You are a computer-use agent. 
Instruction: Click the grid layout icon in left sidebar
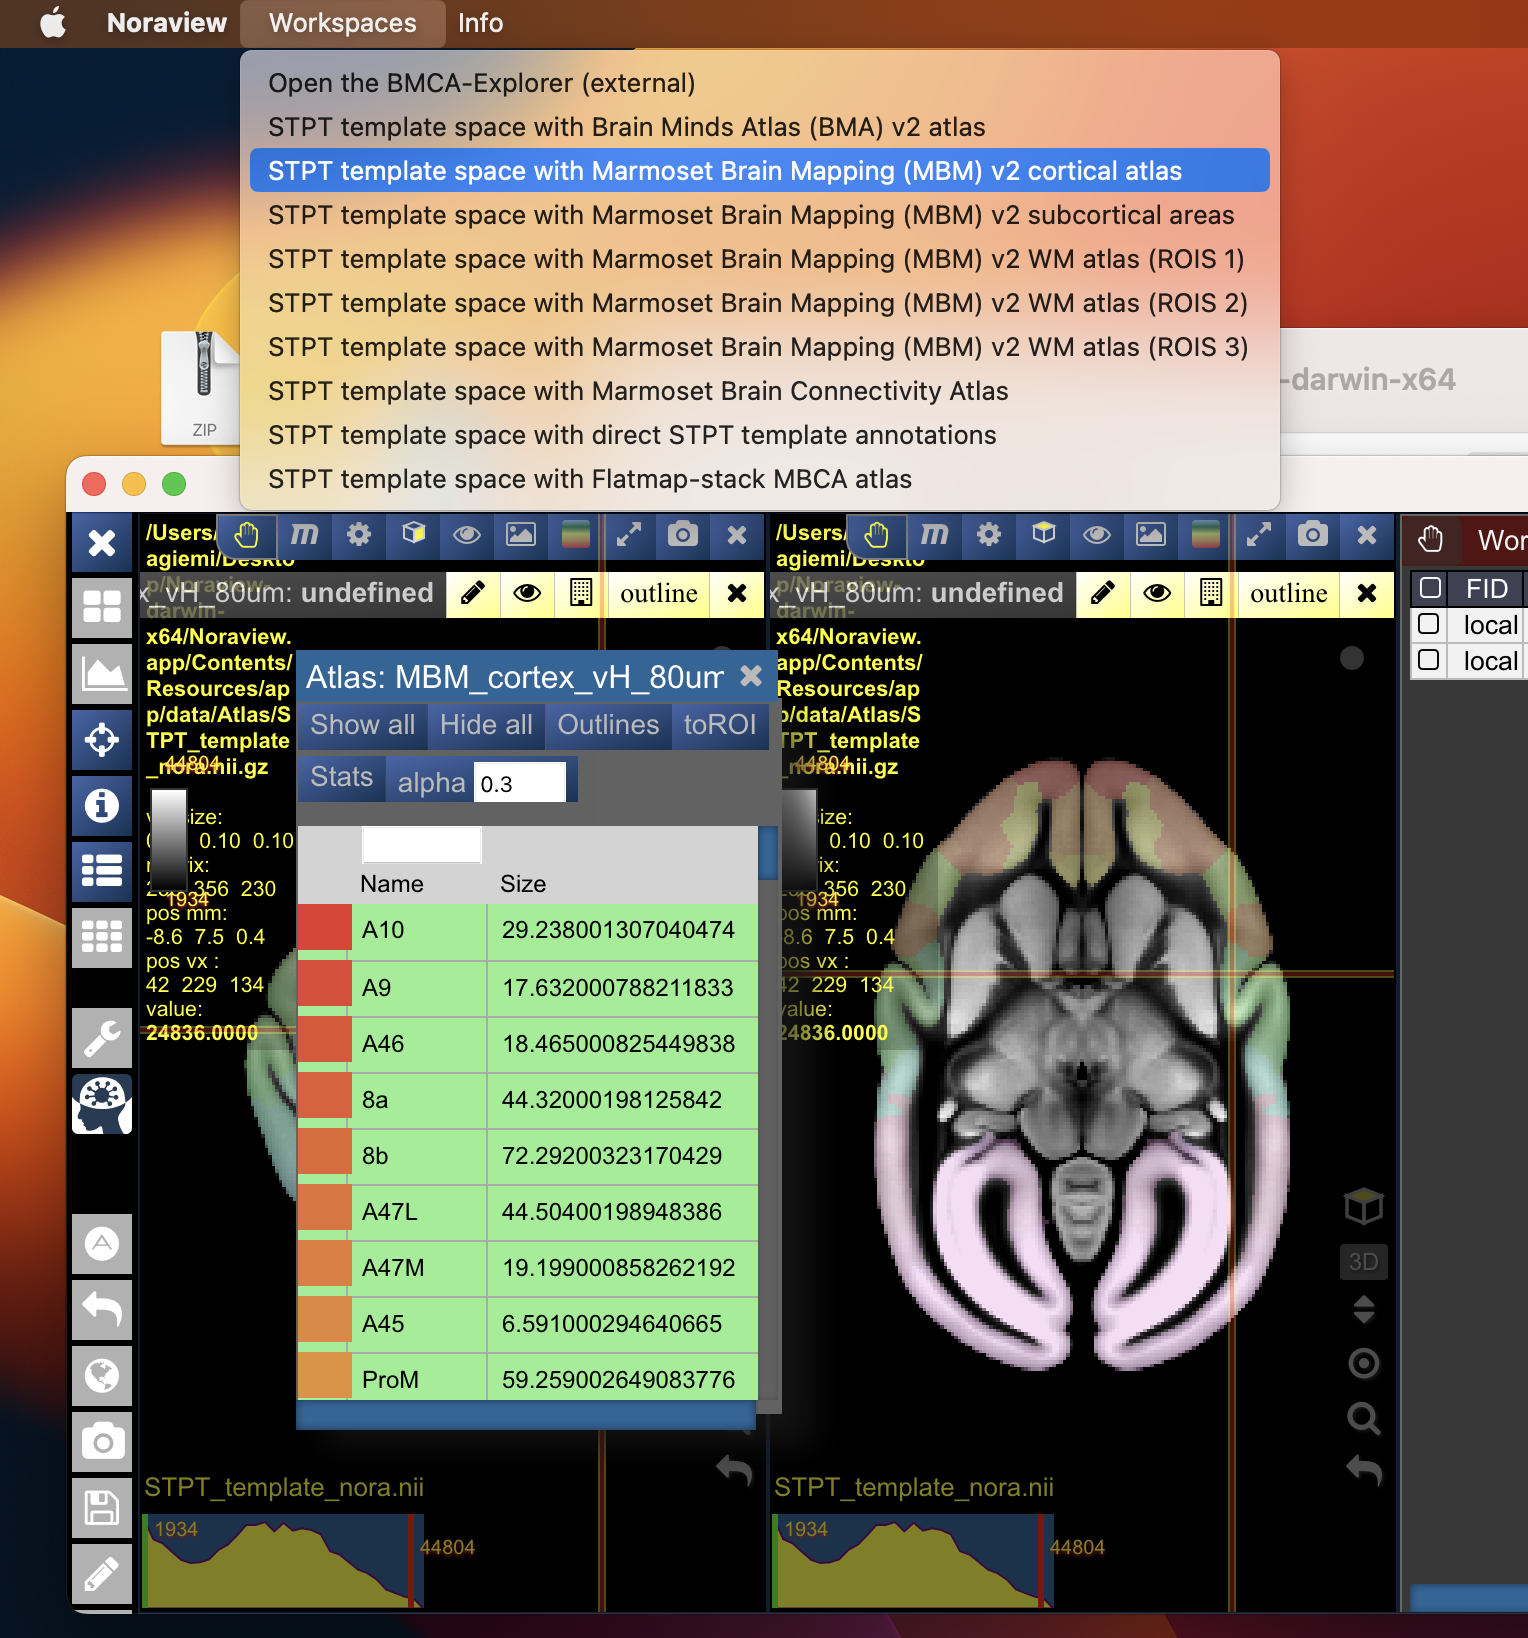tap(102, 607)
